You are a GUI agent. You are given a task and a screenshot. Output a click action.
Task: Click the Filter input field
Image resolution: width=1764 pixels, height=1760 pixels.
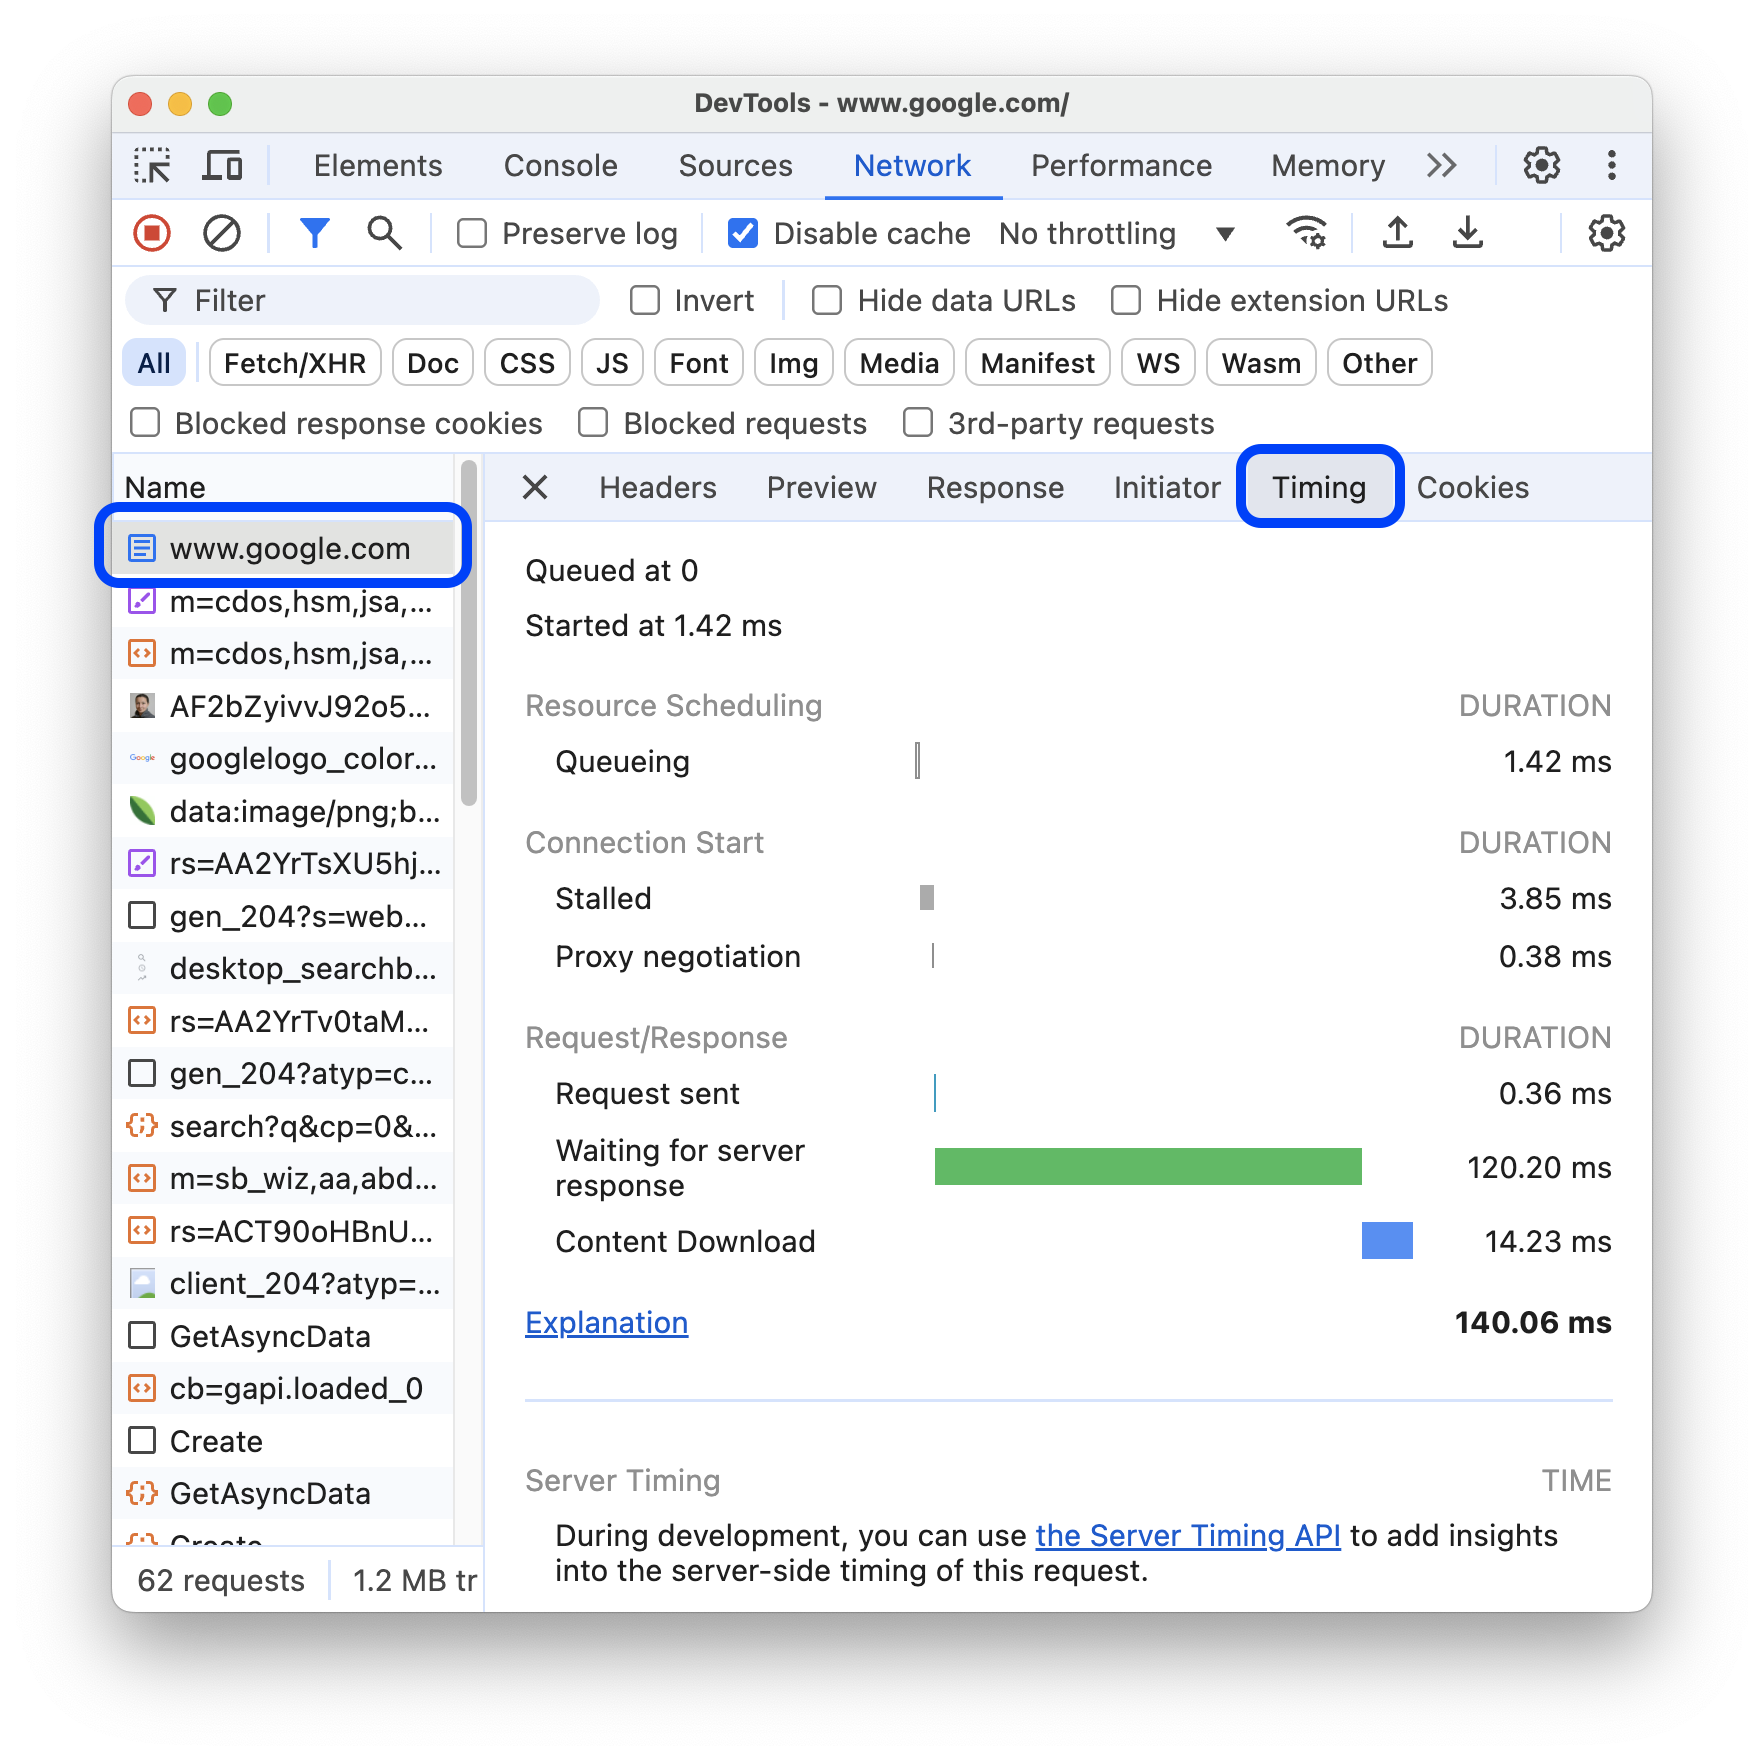(x=360, y=300)
